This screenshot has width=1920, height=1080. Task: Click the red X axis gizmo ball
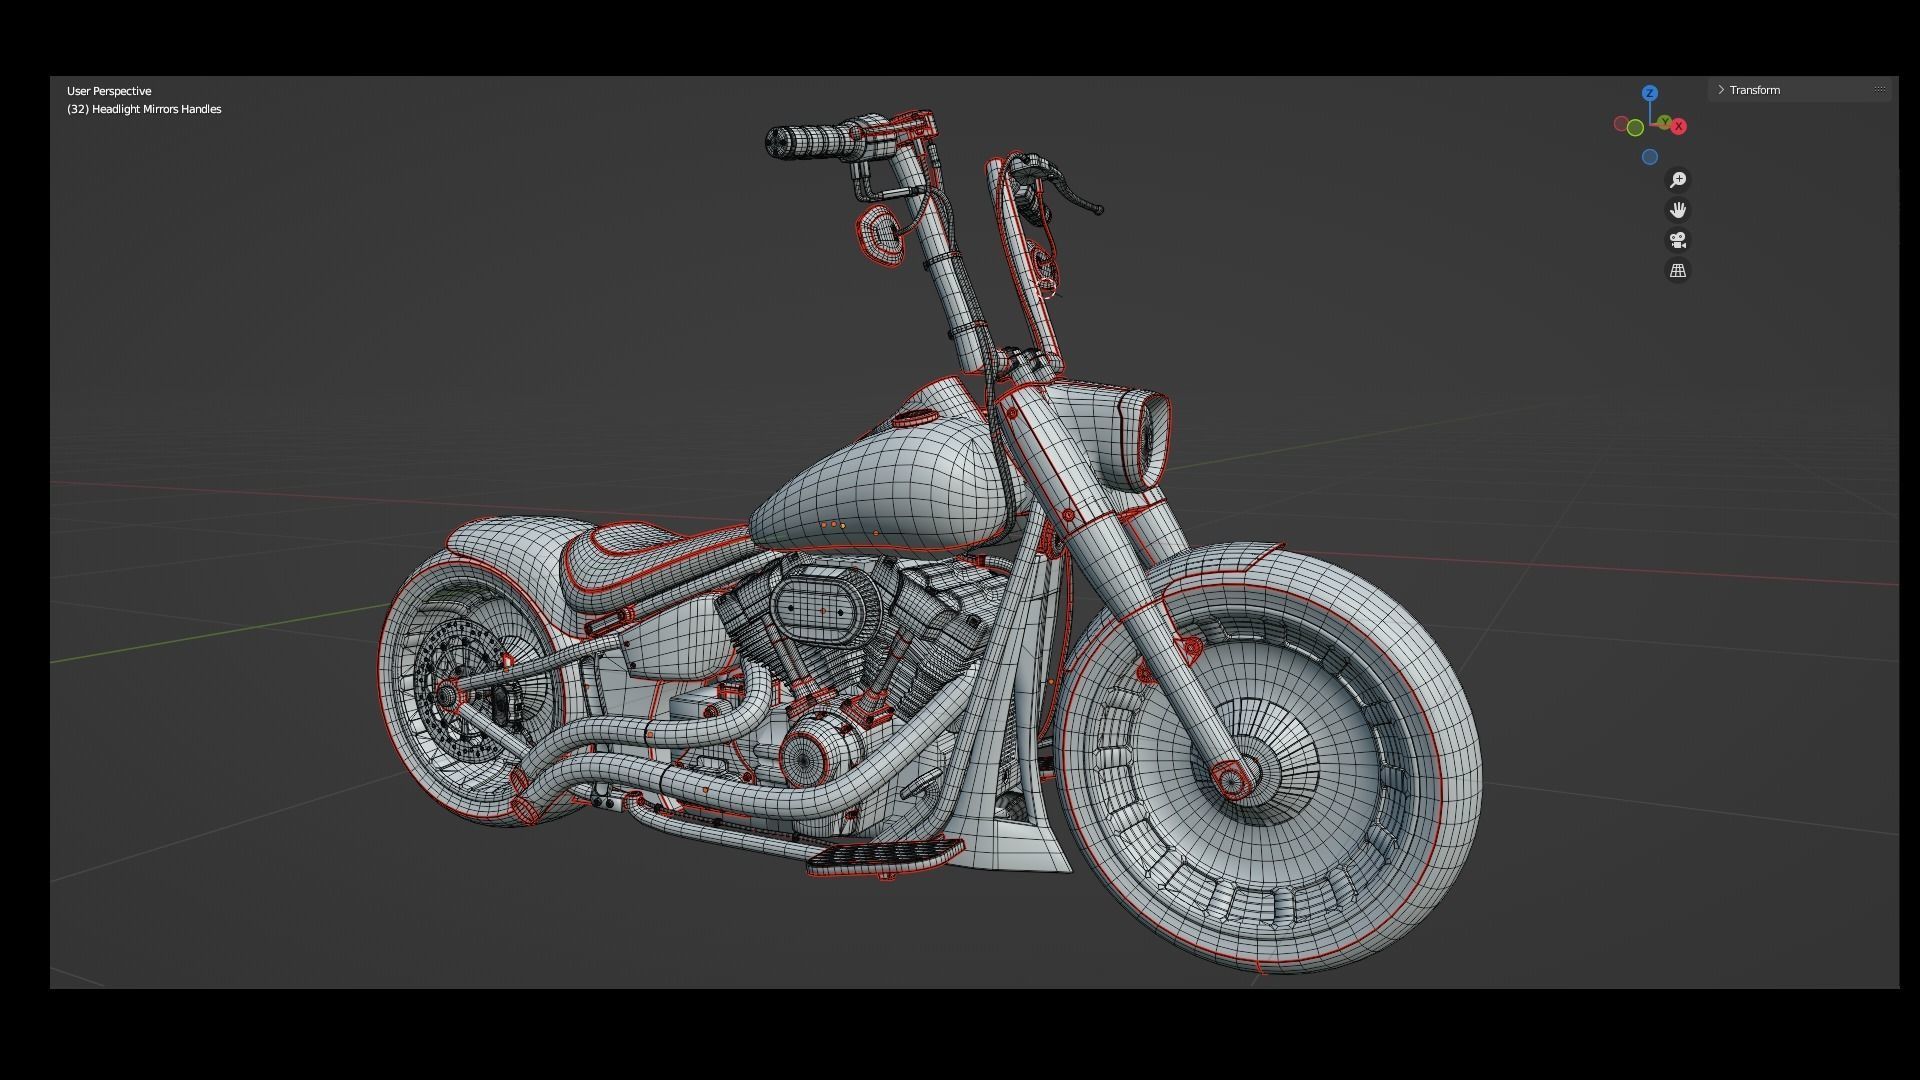coord(1679,126)
